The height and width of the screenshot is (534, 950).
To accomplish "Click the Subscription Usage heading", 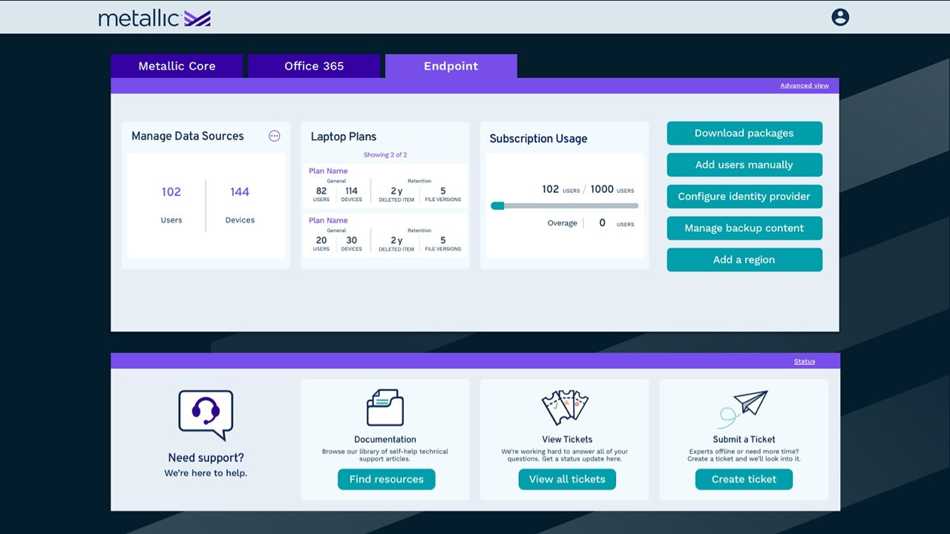I will coord(538,139).
